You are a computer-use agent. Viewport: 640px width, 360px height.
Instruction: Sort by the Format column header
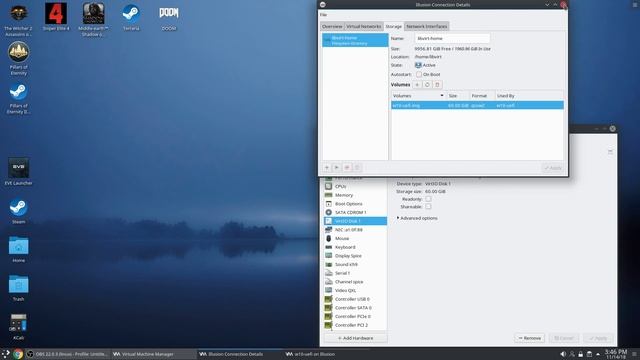482,96
